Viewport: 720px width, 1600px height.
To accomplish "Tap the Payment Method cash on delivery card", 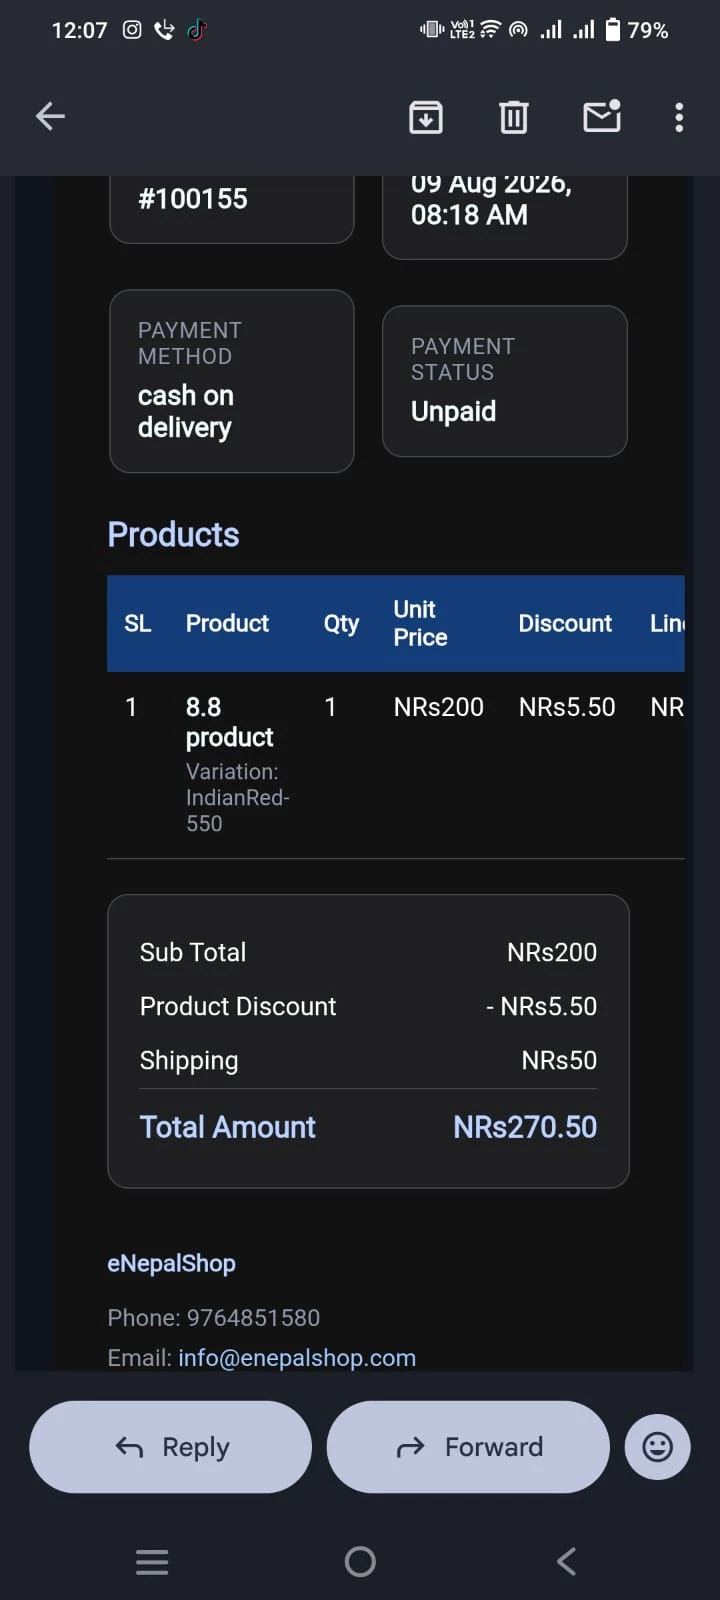I will pos(232,381).
